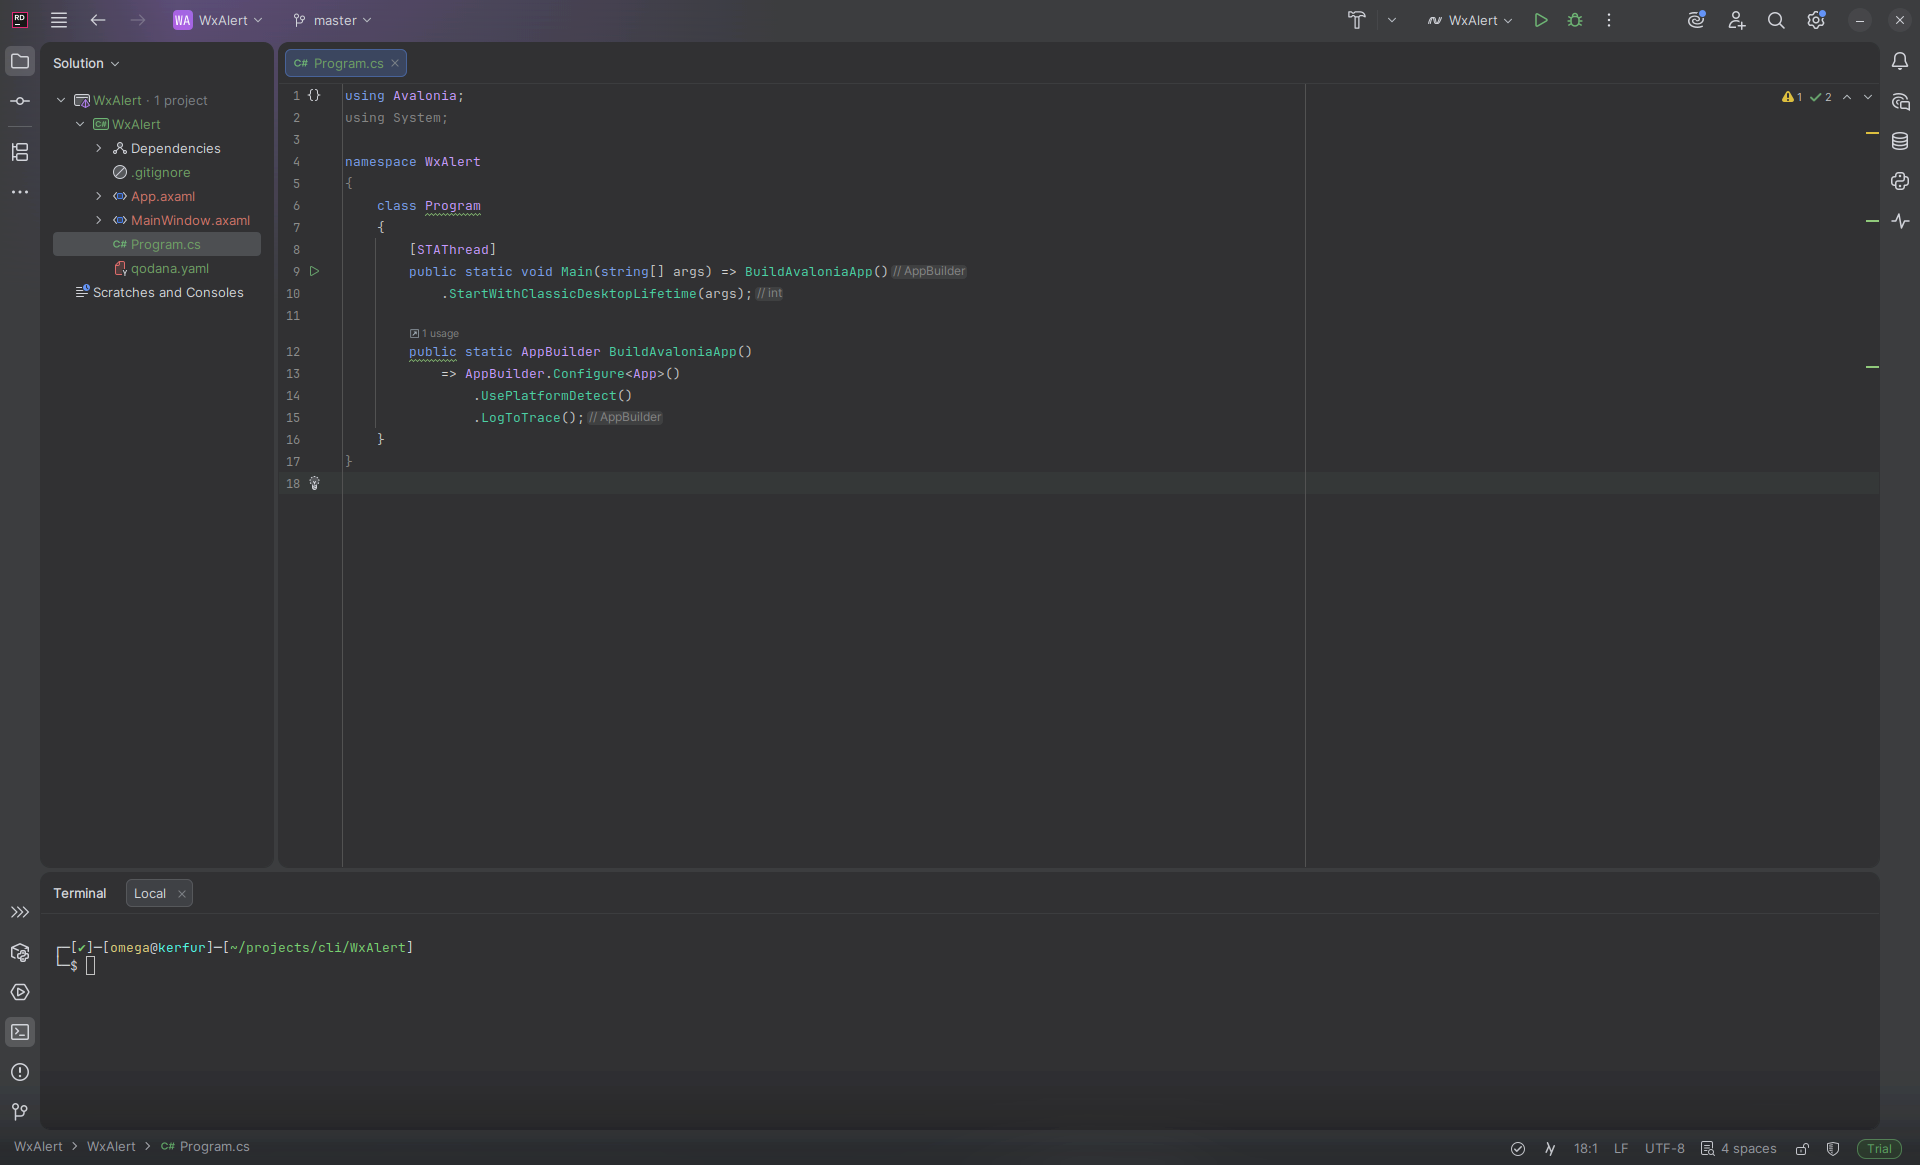
Task: Click the Debug bug icon
Action: (x=1575, y=20)
